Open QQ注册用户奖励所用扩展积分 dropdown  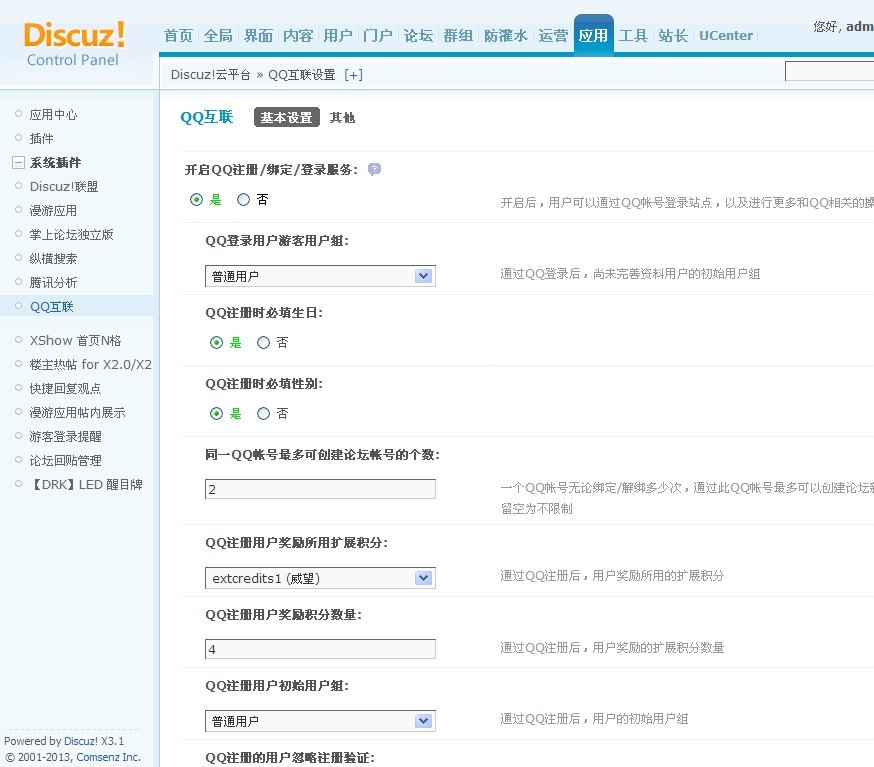pos(320,578)
